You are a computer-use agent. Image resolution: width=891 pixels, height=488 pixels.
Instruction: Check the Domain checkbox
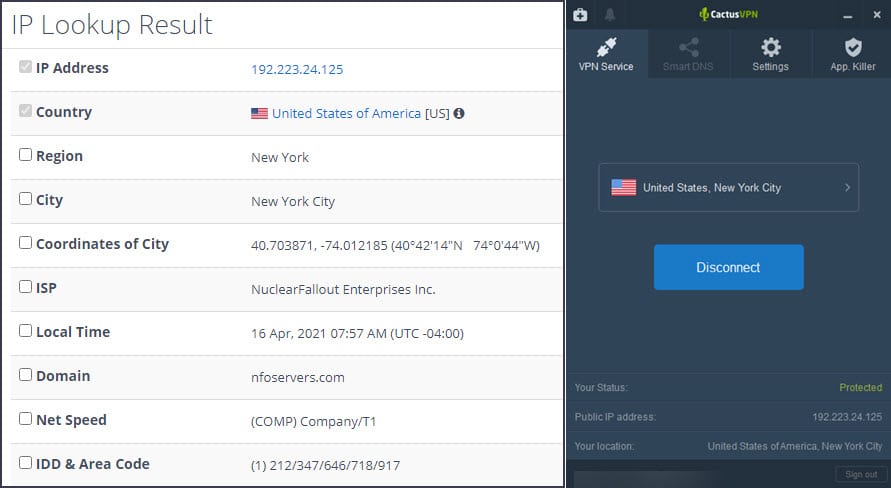25,374
